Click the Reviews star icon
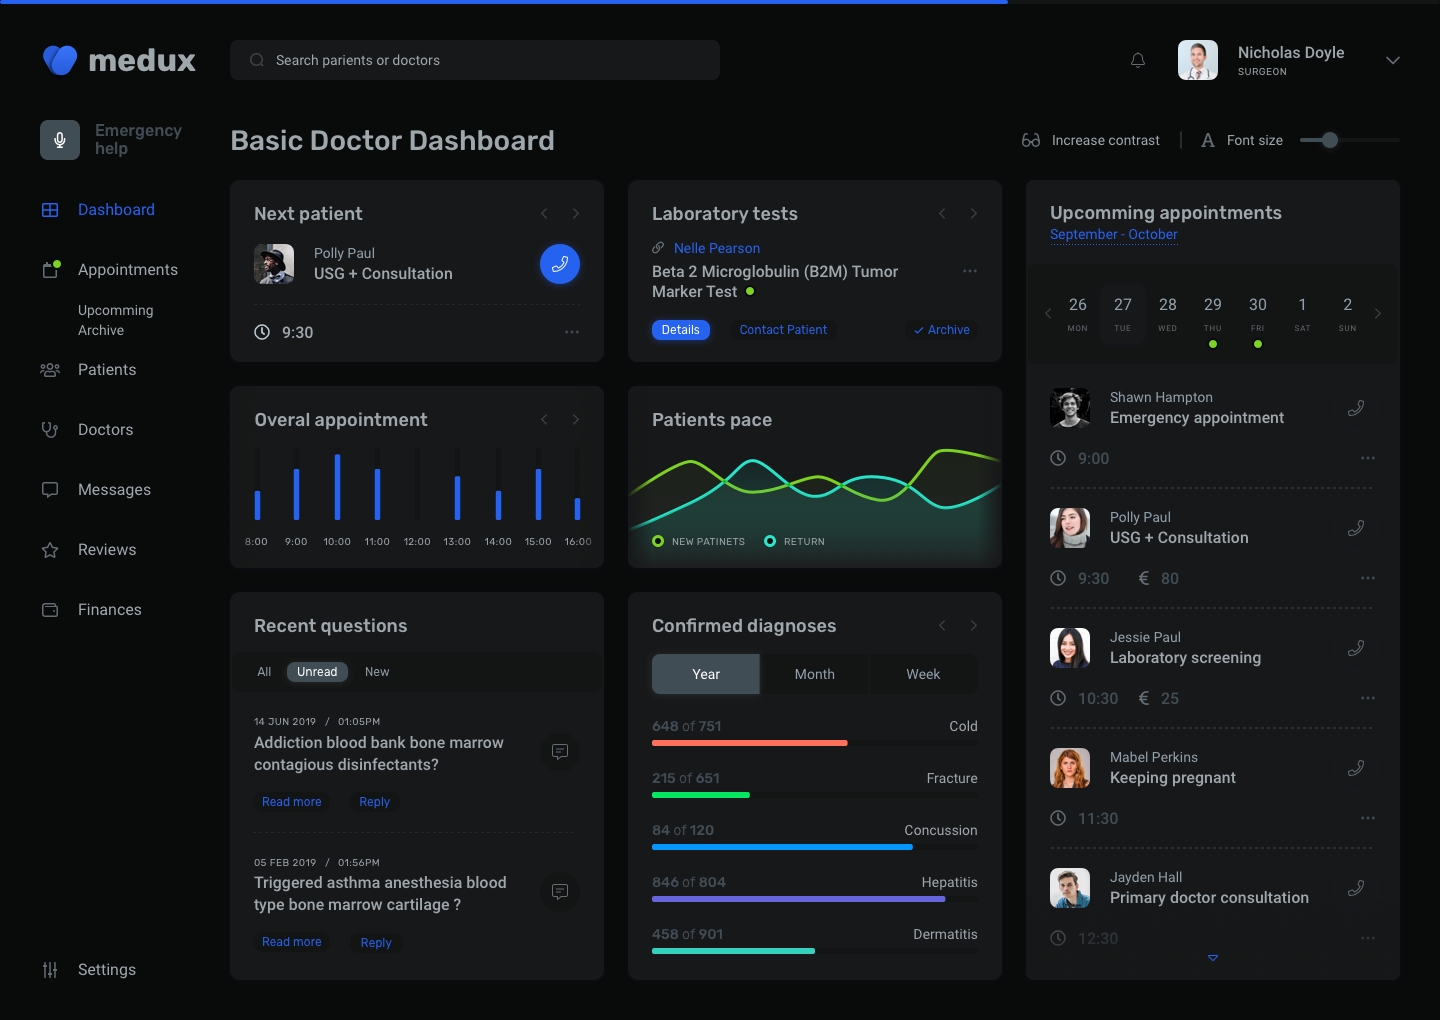Image resolution: width=1440 pixels, height=1020 pixels. (50, 550)
